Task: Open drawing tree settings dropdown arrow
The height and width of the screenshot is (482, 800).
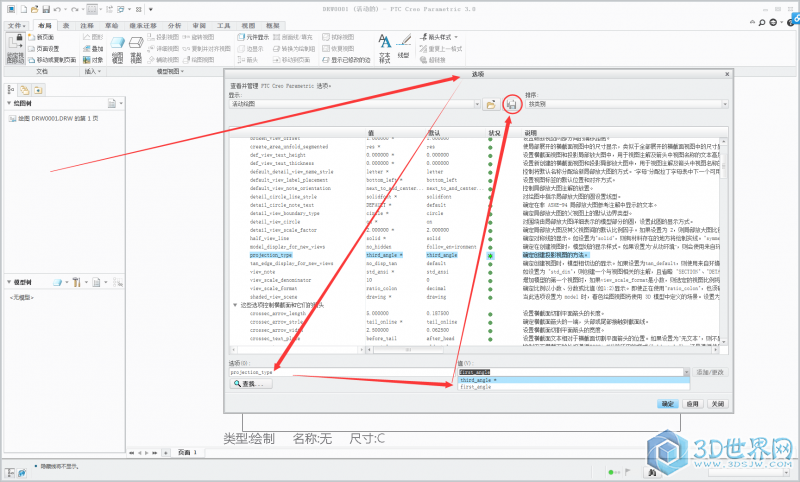Action: tap(121, 104)
